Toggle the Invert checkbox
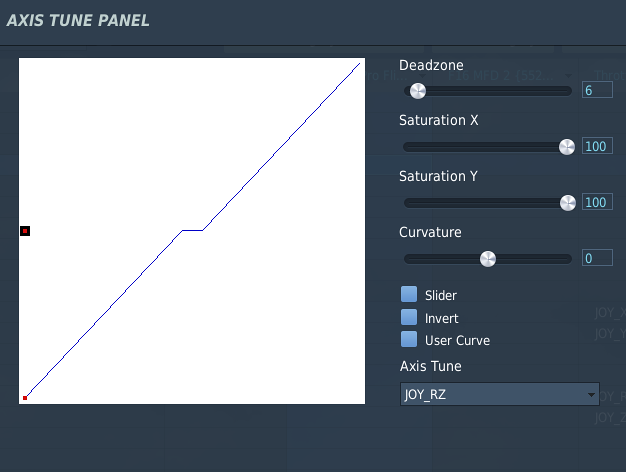The height and width of the screenshot is (472, 626). pos(409,317)
